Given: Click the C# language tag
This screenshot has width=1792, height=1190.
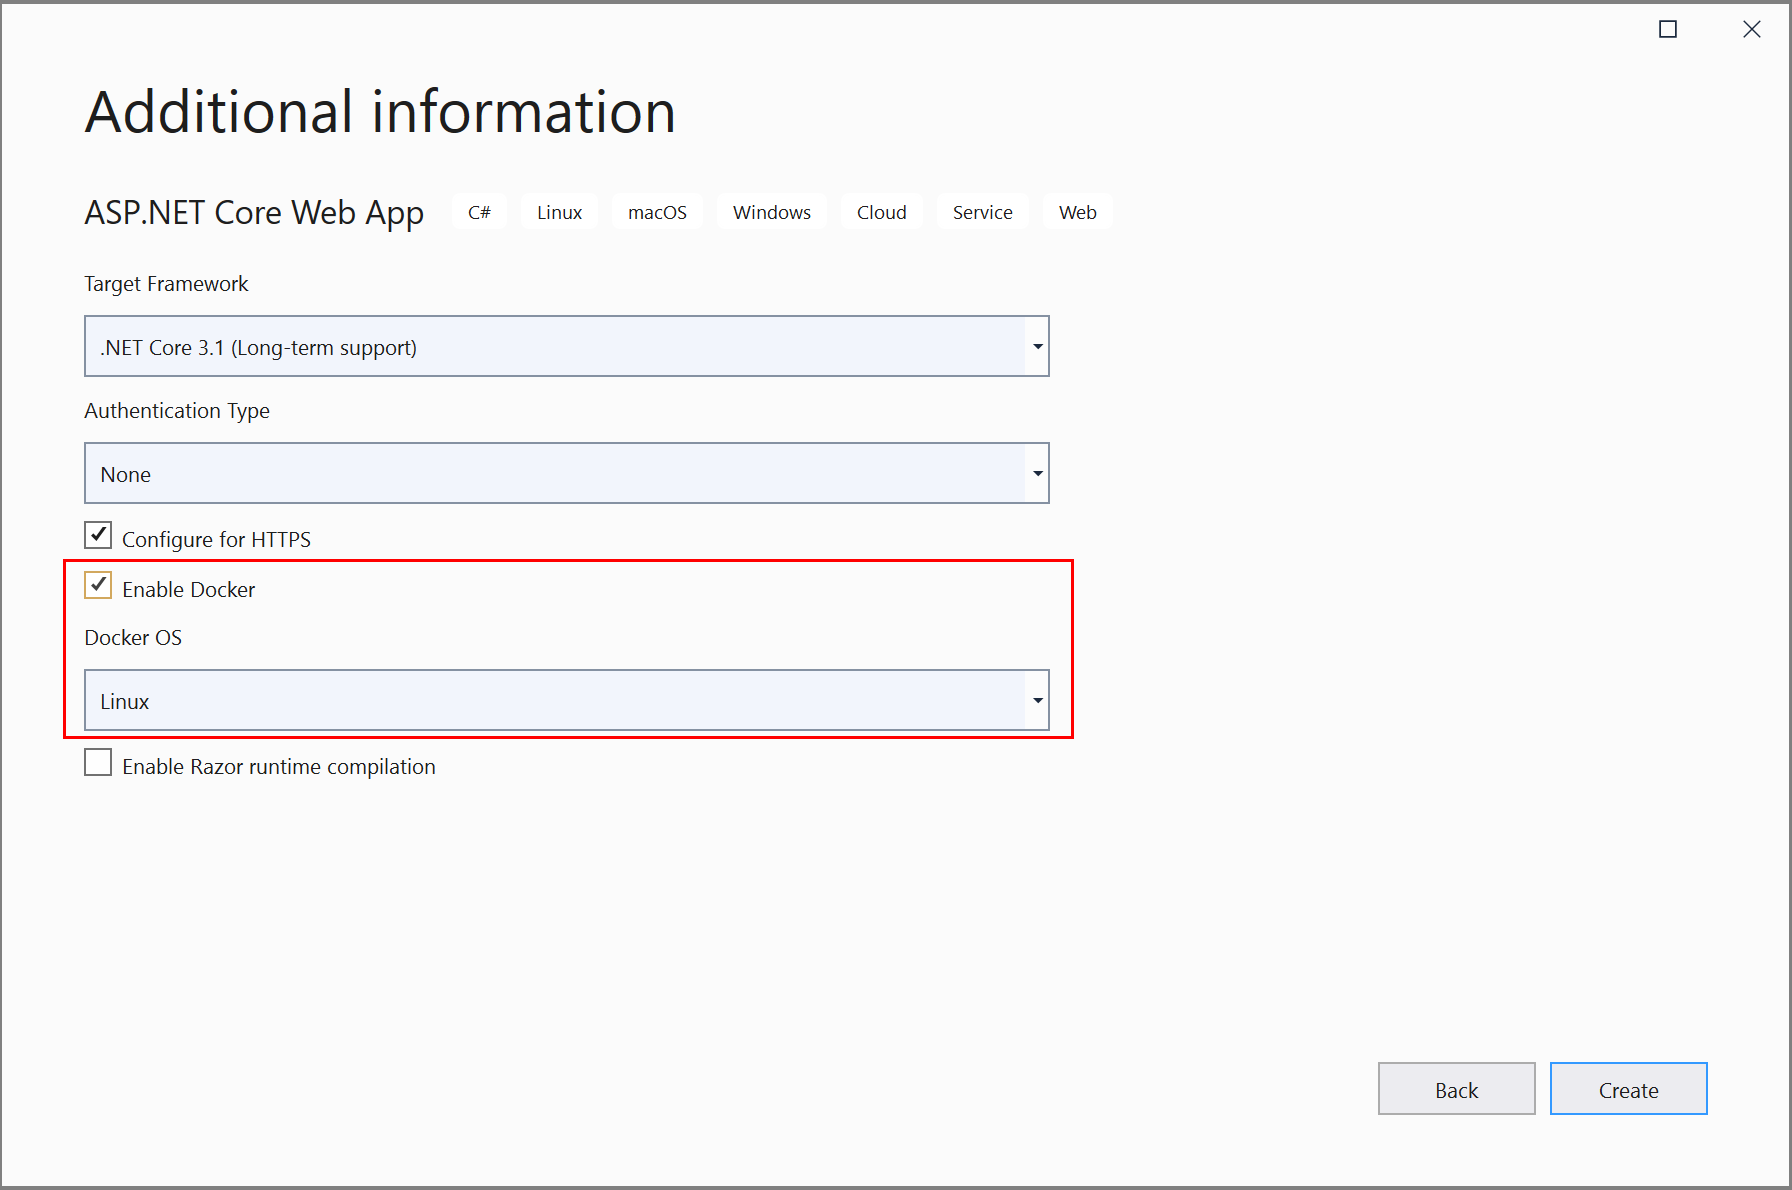Looking at the screenshot, I should tap(479, 212).
